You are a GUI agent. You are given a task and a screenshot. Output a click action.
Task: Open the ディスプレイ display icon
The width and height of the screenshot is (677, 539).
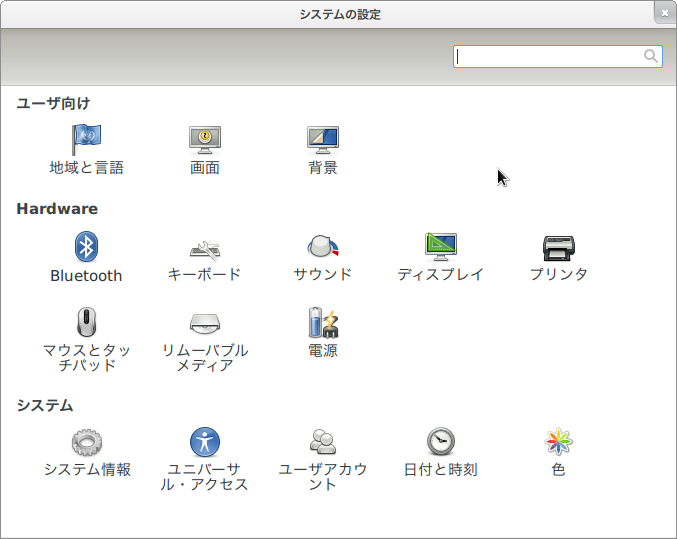[441, 247]
